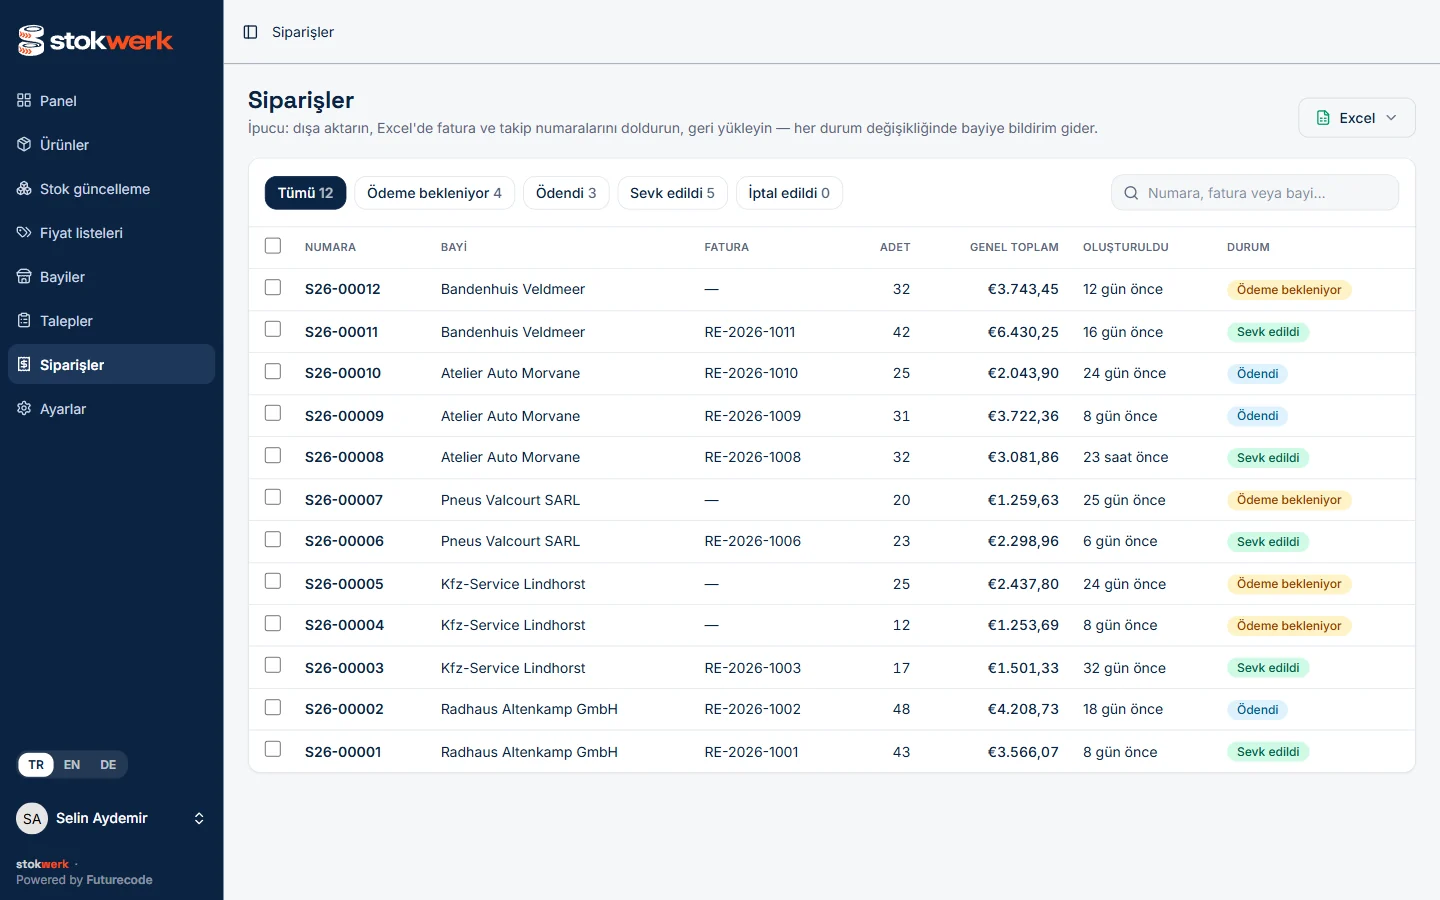The width and height of the screenshot is (1440, 900).
Task: Click the Numara column header
Action: pos(330,247)
